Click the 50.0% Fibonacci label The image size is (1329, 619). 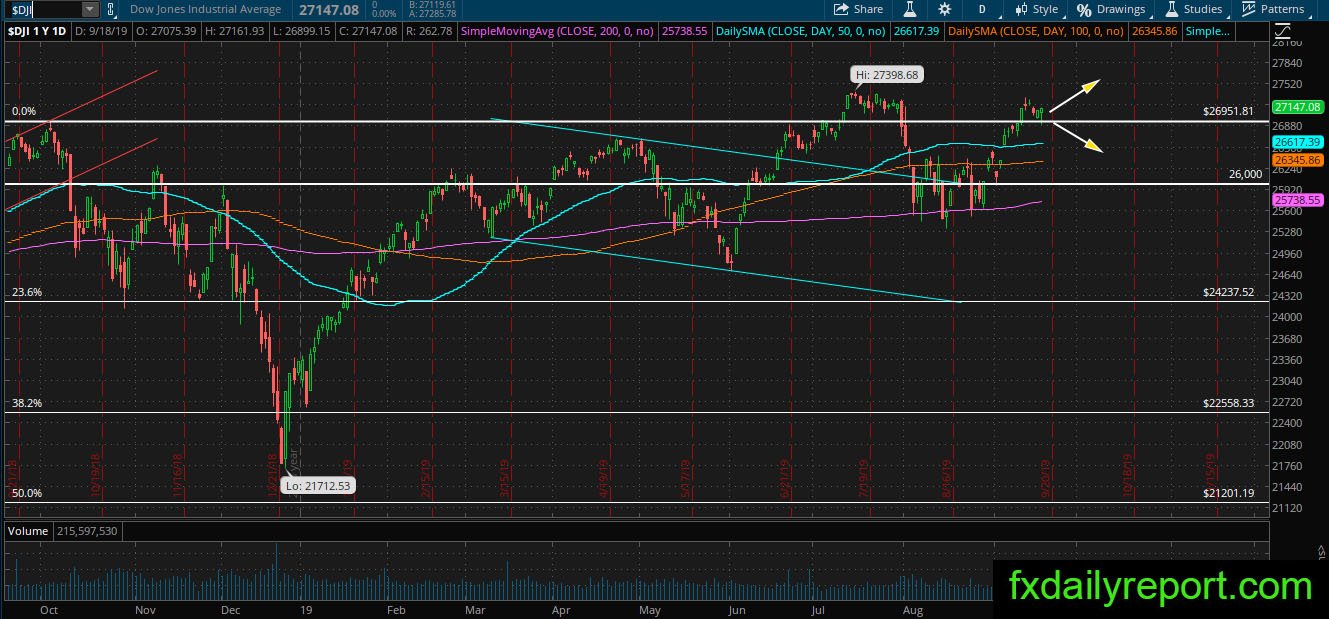(26, 493)
